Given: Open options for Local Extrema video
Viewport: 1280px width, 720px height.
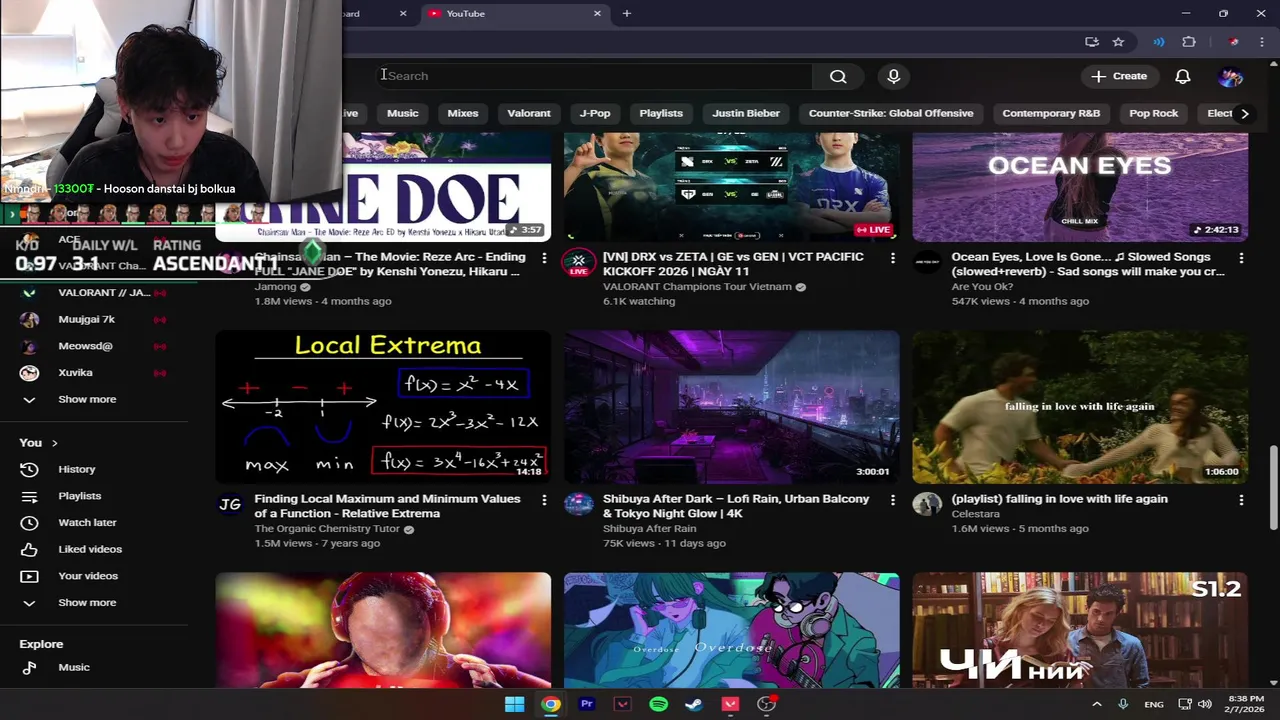Looking at the screenshot, I should (x=544, y=500).
